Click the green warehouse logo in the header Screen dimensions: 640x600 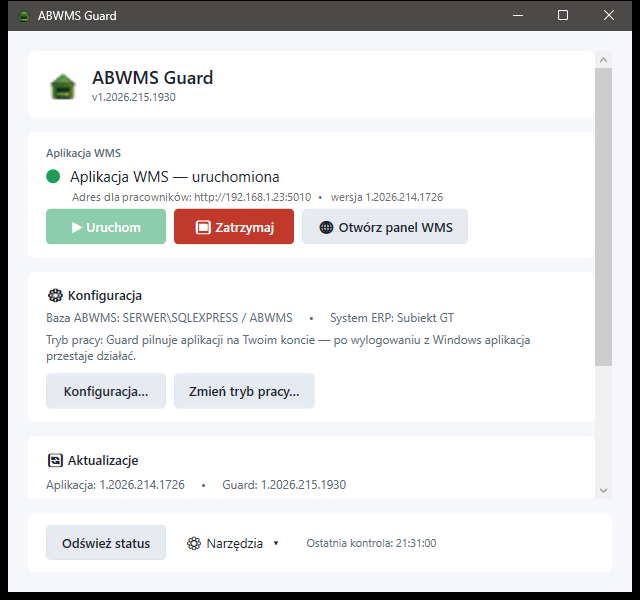click(x=63, y=87)
